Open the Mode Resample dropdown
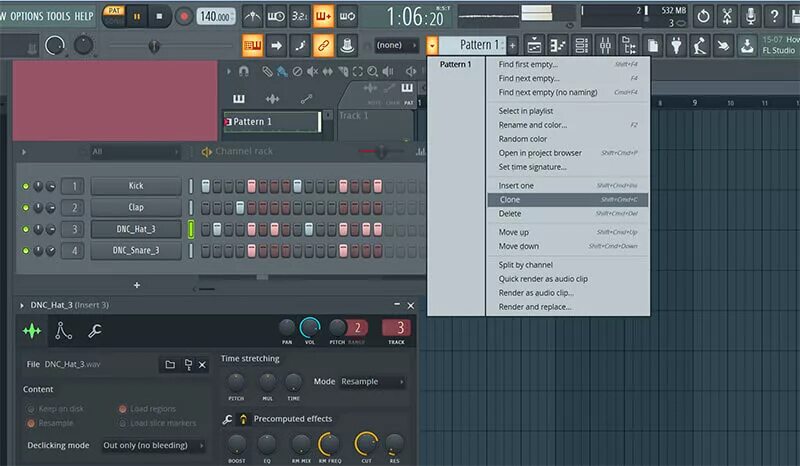 click(373, 382)
